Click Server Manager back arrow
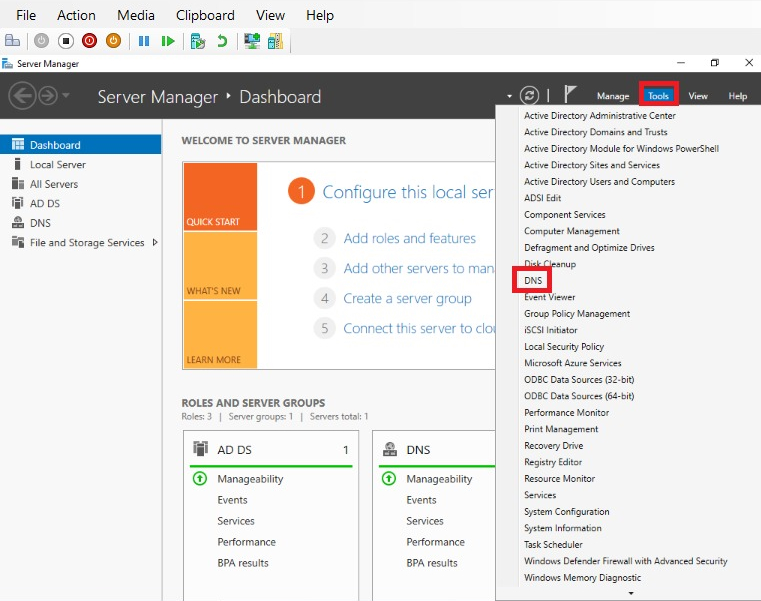This screenshot has width=761, height=601. 22,96
